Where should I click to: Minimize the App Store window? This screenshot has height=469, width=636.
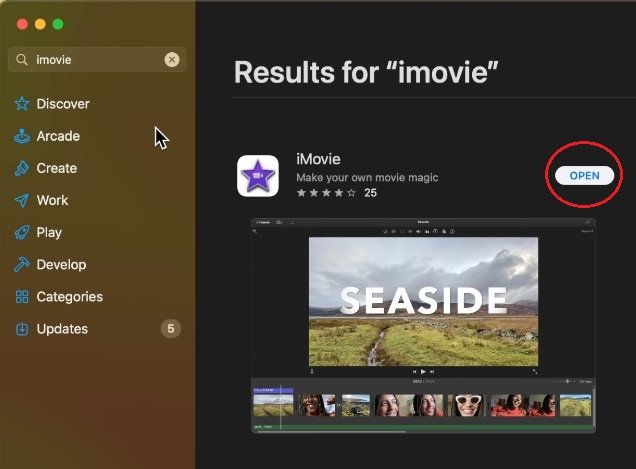(40, 24)
